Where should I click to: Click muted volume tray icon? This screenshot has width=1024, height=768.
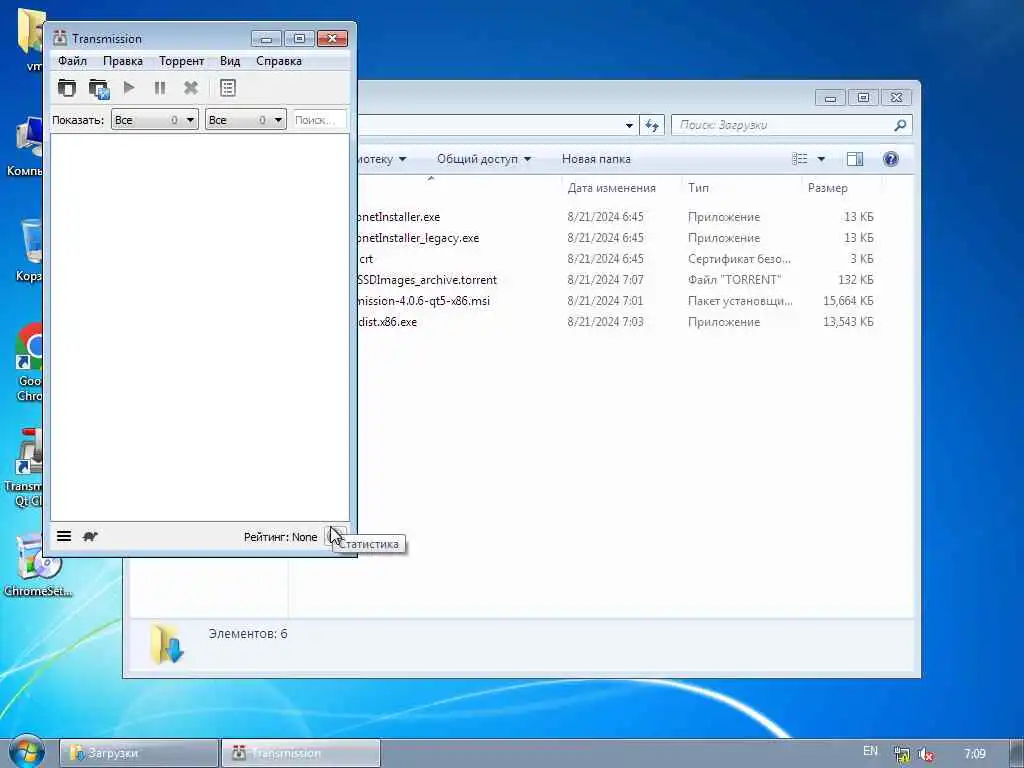[x=925, y=754]
